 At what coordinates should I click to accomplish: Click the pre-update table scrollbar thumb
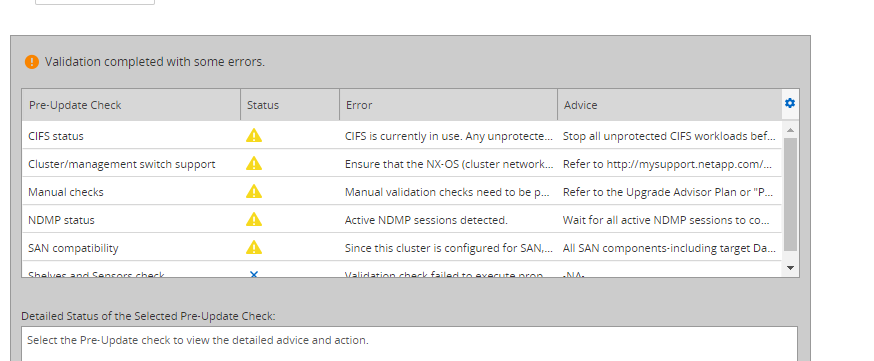(x=790, y=194)
